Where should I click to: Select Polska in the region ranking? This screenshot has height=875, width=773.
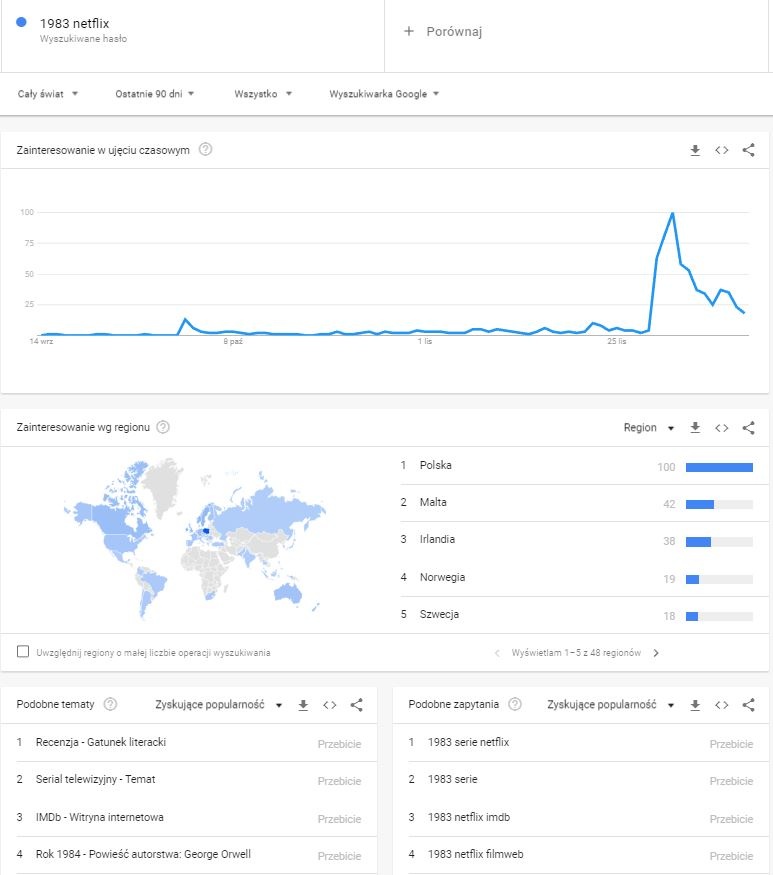coord(436,465)
